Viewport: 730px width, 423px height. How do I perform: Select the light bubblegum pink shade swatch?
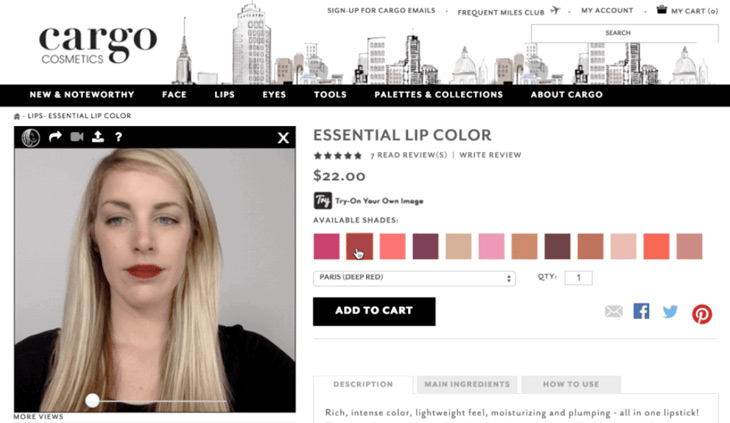(x=492, y=246)
